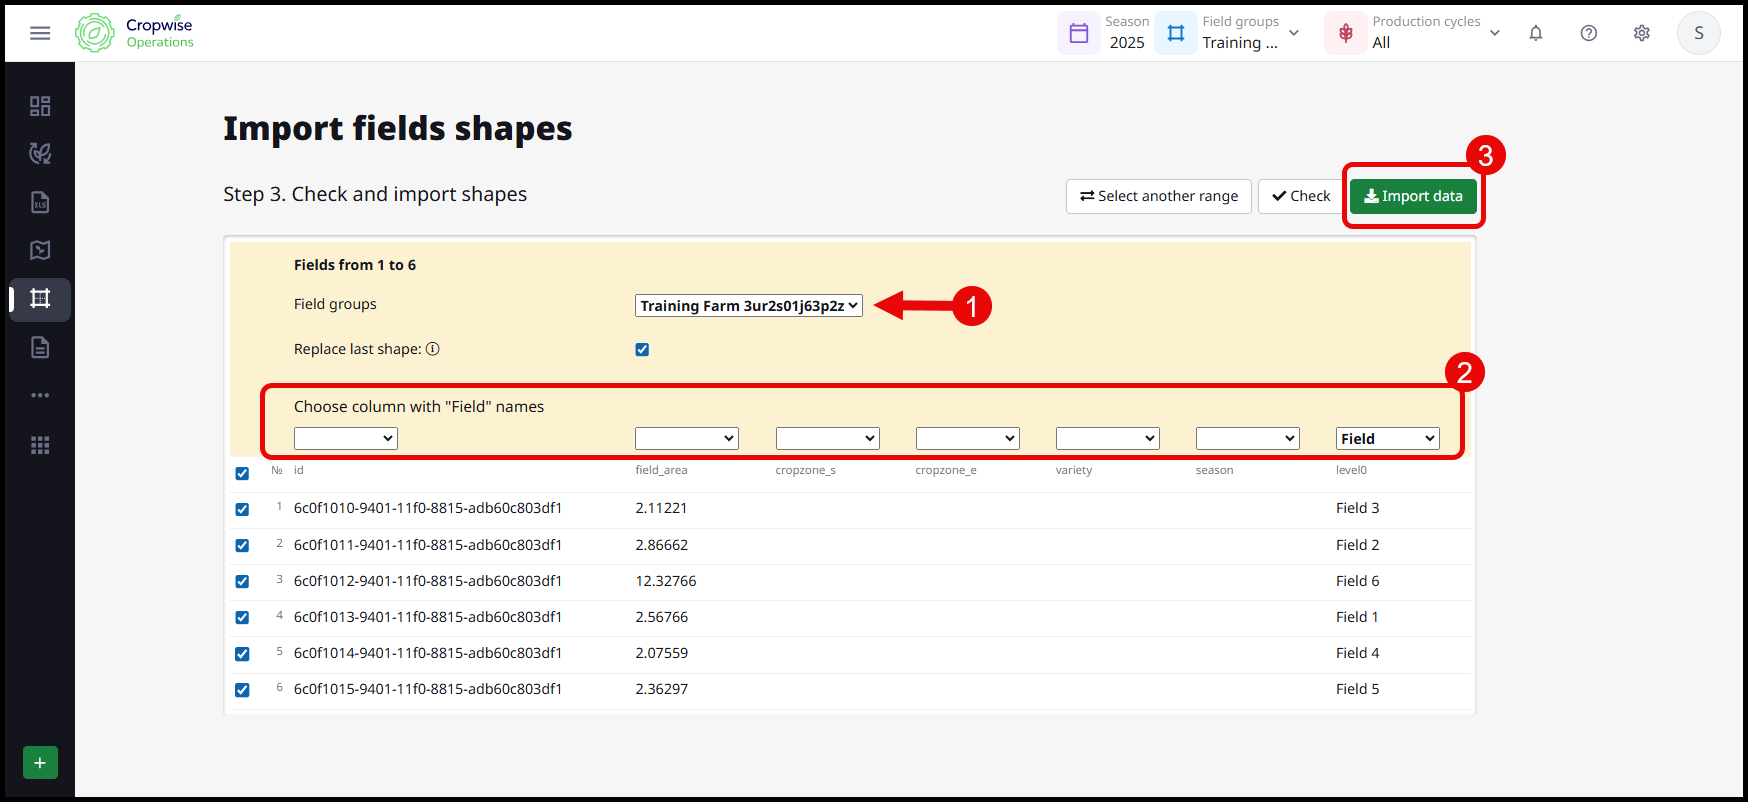This screenshot has height=802, width=1748.
Task: Uncheck the Replace last shape checkbox
Action: (x=642, y=350)
